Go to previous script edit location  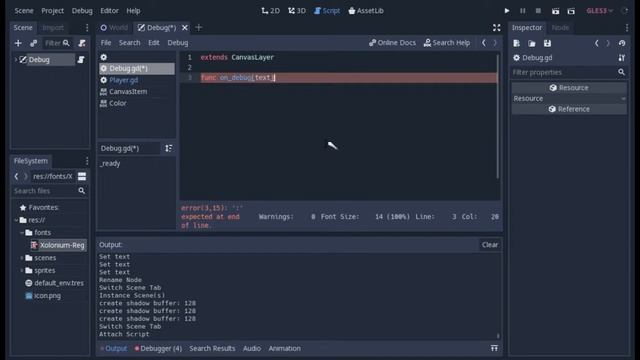pos(484,42)
